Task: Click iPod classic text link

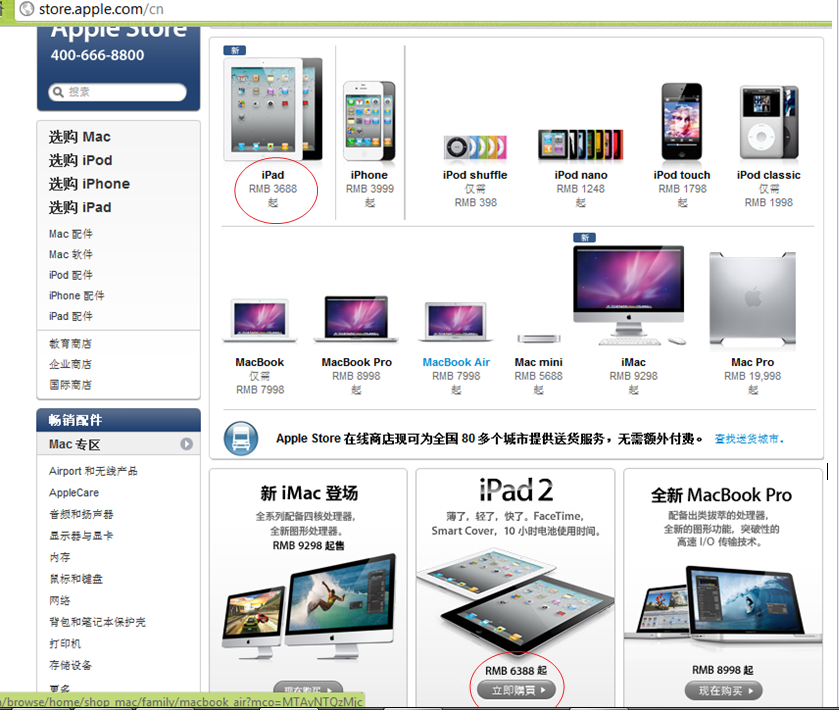Action: tap(769, 175)
